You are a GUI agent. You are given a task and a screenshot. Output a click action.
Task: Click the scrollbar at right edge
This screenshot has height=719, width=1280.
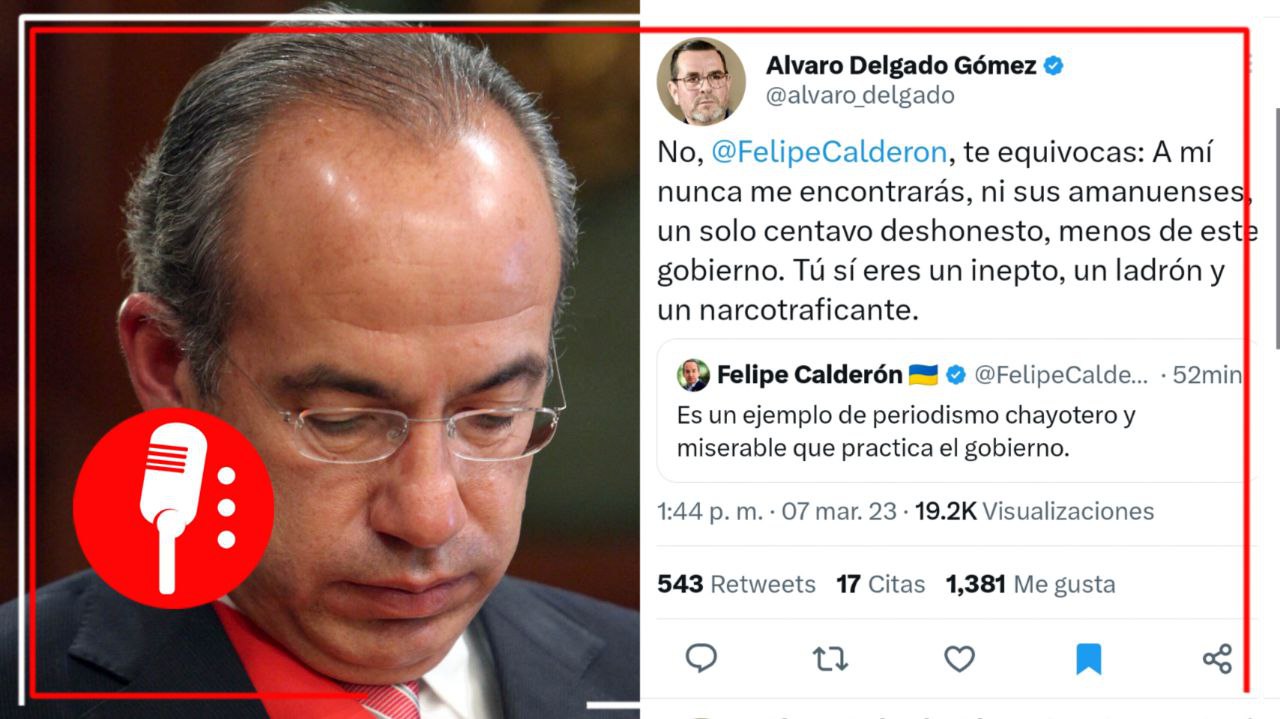tap(1275, 229)
